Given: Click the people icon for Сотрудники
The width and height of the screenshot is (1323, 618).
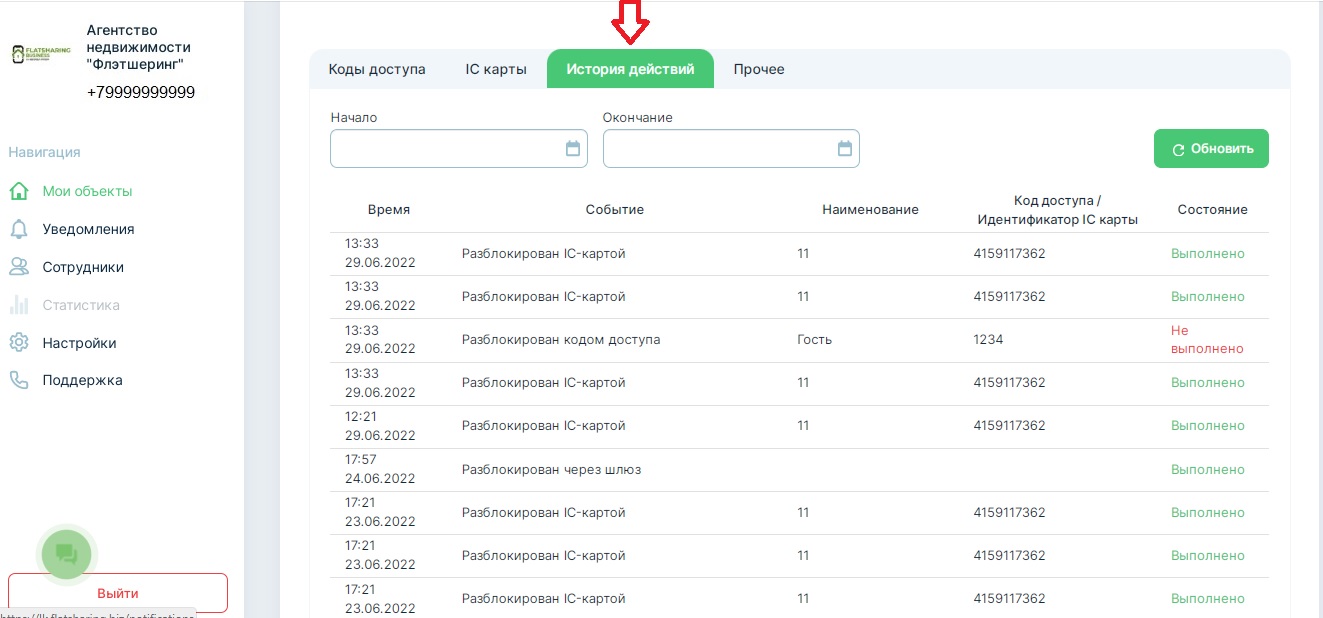Looking at the screenshot, I should point(18,267).
